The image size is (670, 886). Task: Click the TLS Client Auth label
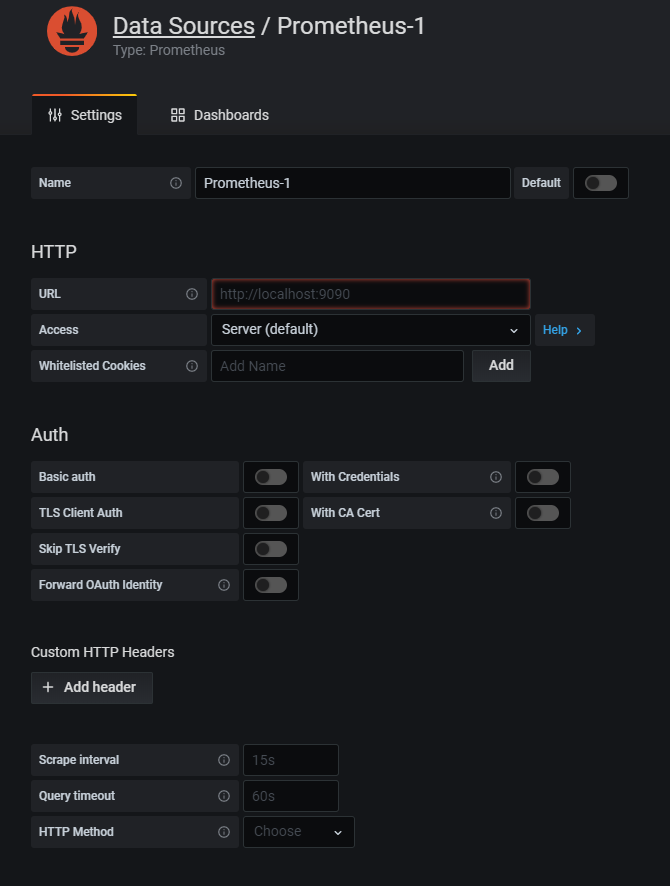pyautogui.click(x=81, y=513)
